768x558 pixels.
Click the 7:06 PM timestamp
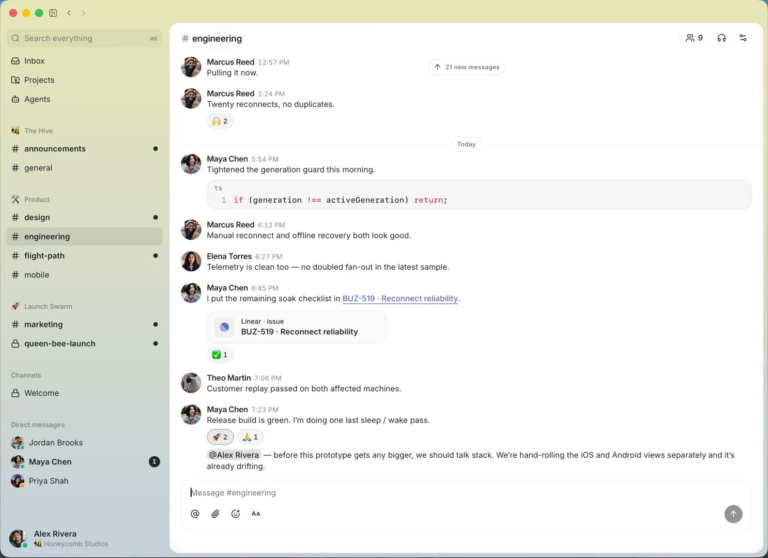tap(268, 378)
